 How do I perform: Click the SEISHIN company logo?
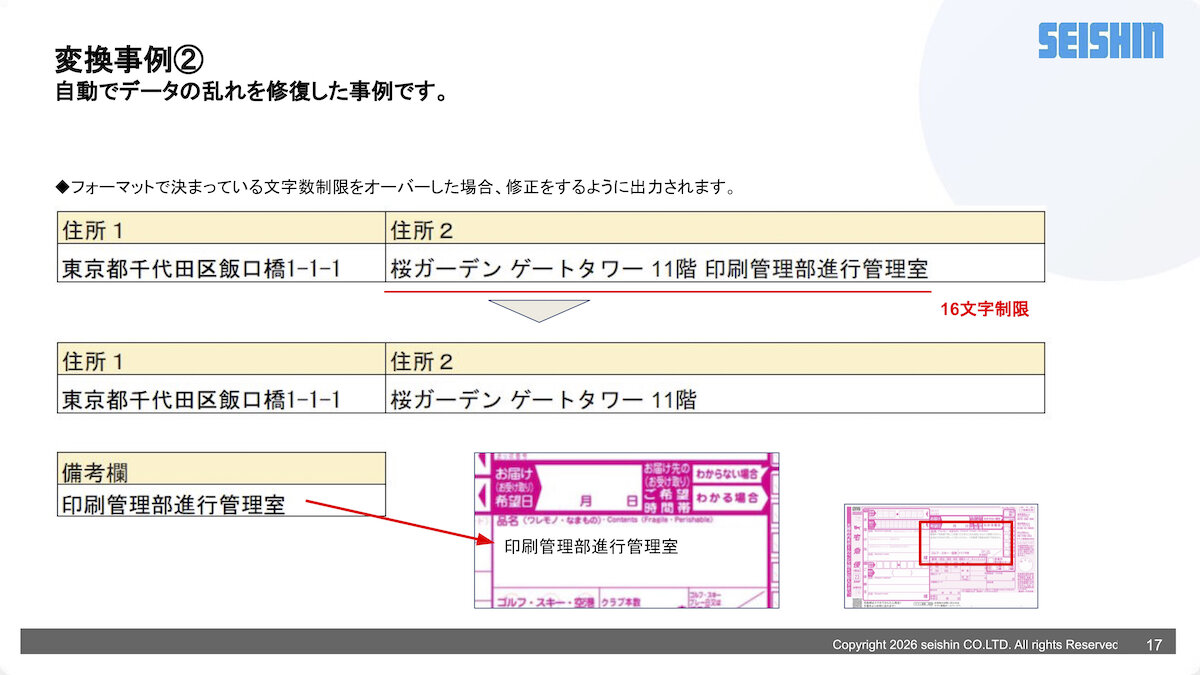[x=1100, y=41]
